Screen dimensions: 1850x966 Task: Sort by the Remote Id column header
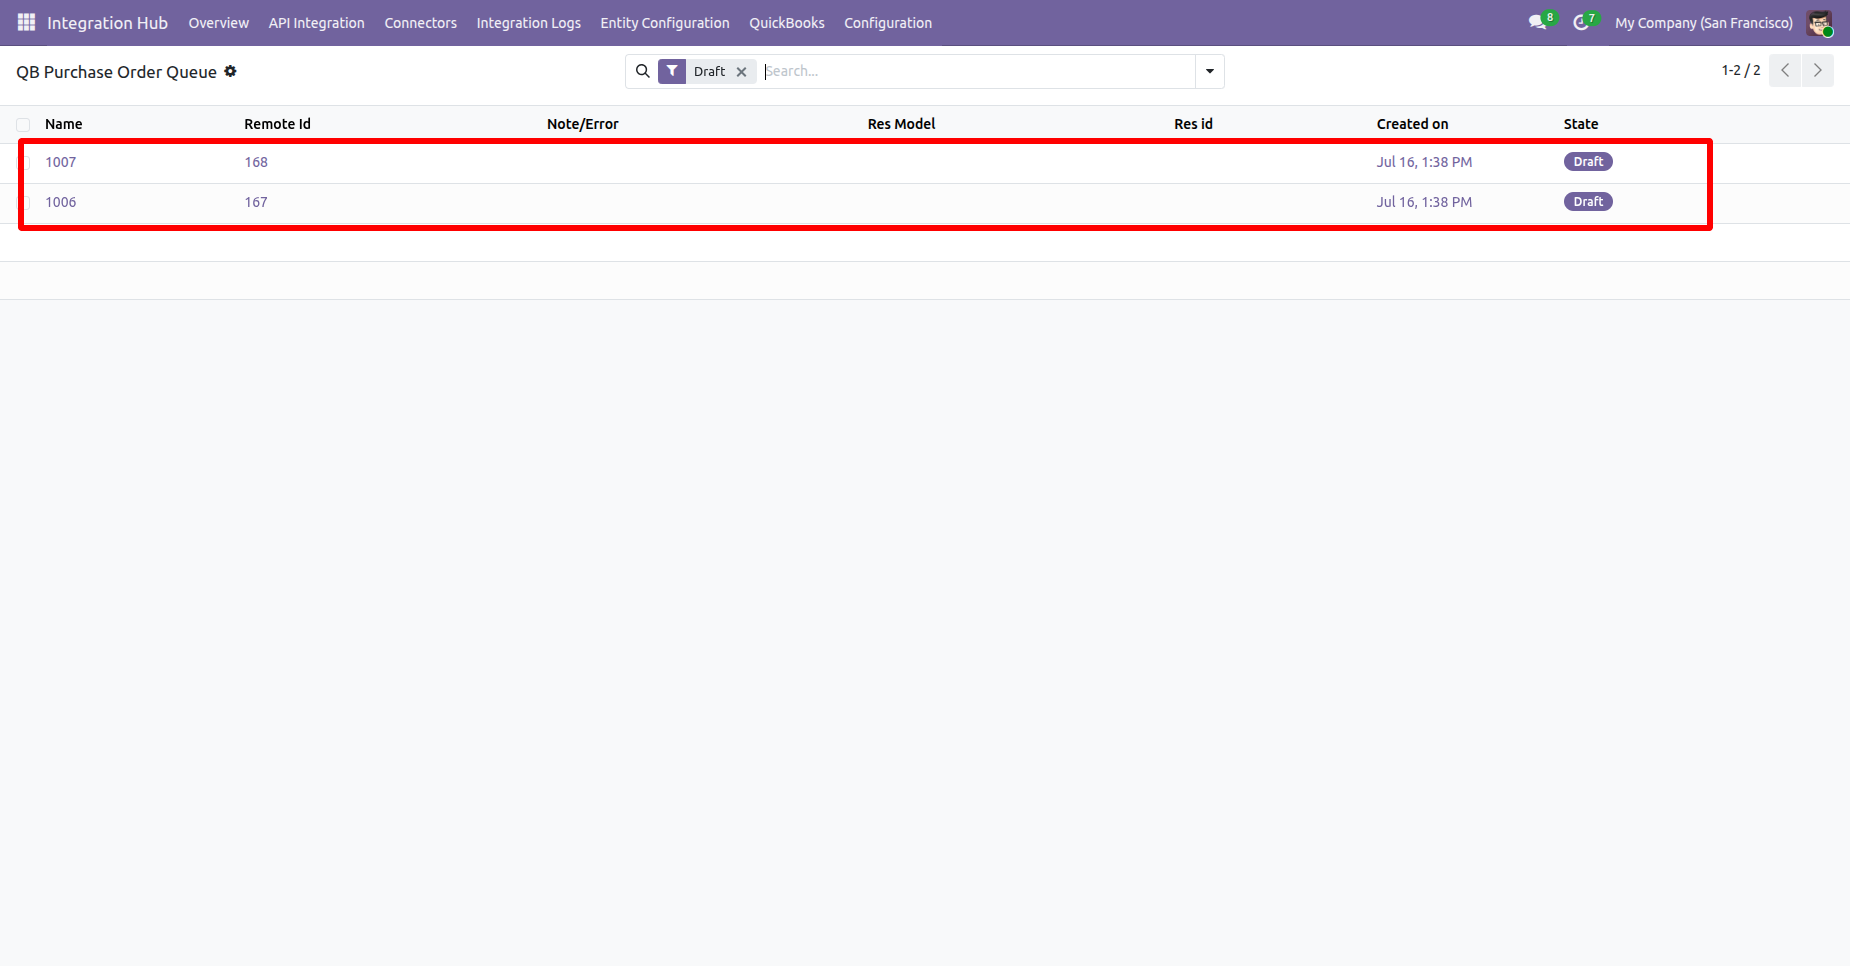[278, 124]
